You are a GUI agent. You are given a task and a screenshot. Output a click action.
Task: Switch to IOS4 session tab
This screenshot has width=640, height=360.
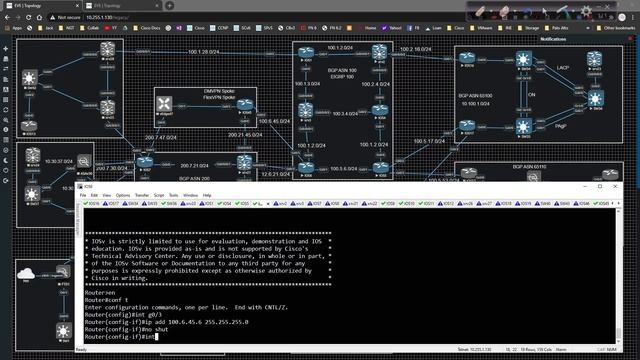[x=224, y=203]
